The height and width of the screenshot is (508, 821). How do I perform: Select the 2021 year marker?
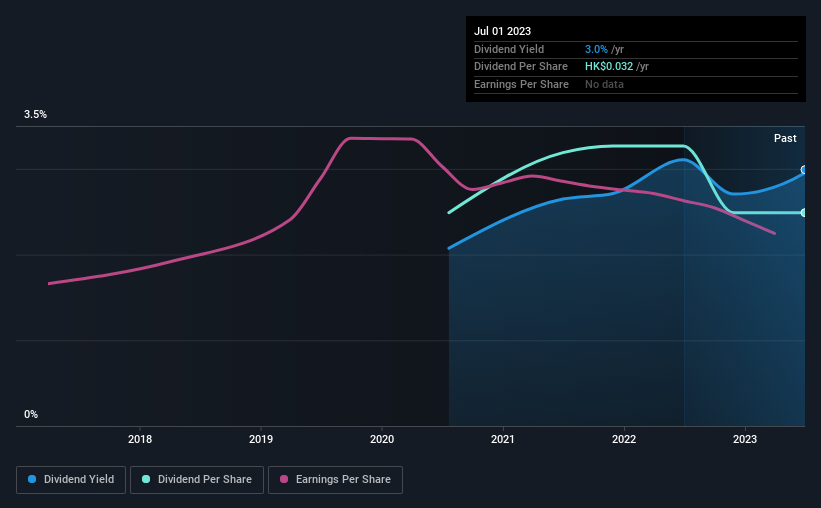503,439
